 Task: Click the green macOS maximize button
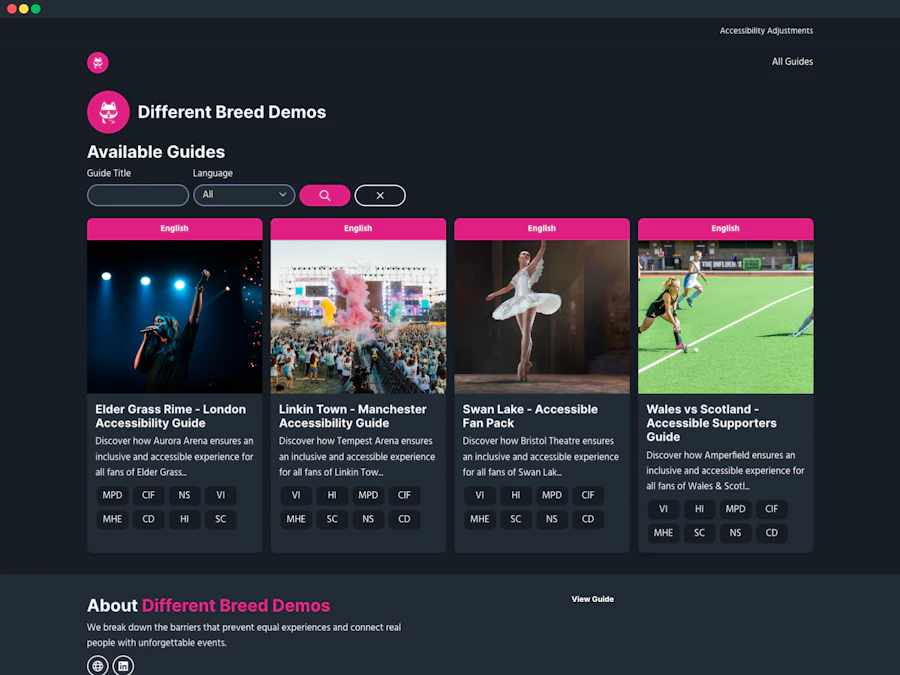pos(36,9)
